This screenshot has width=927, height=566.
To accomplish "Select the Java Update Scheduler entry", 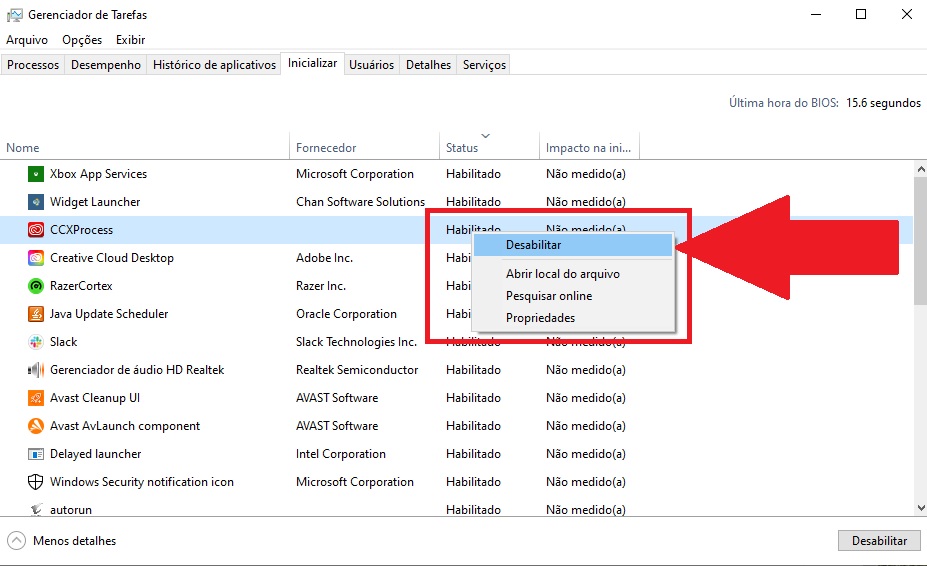I will (x=109, y=313).
